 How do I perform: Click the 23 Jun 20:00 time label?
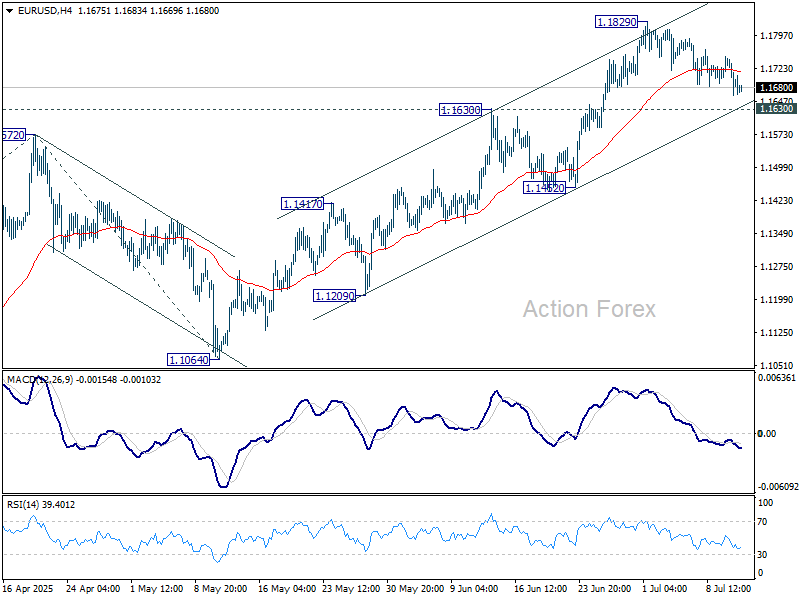click(x=605, y=589)
